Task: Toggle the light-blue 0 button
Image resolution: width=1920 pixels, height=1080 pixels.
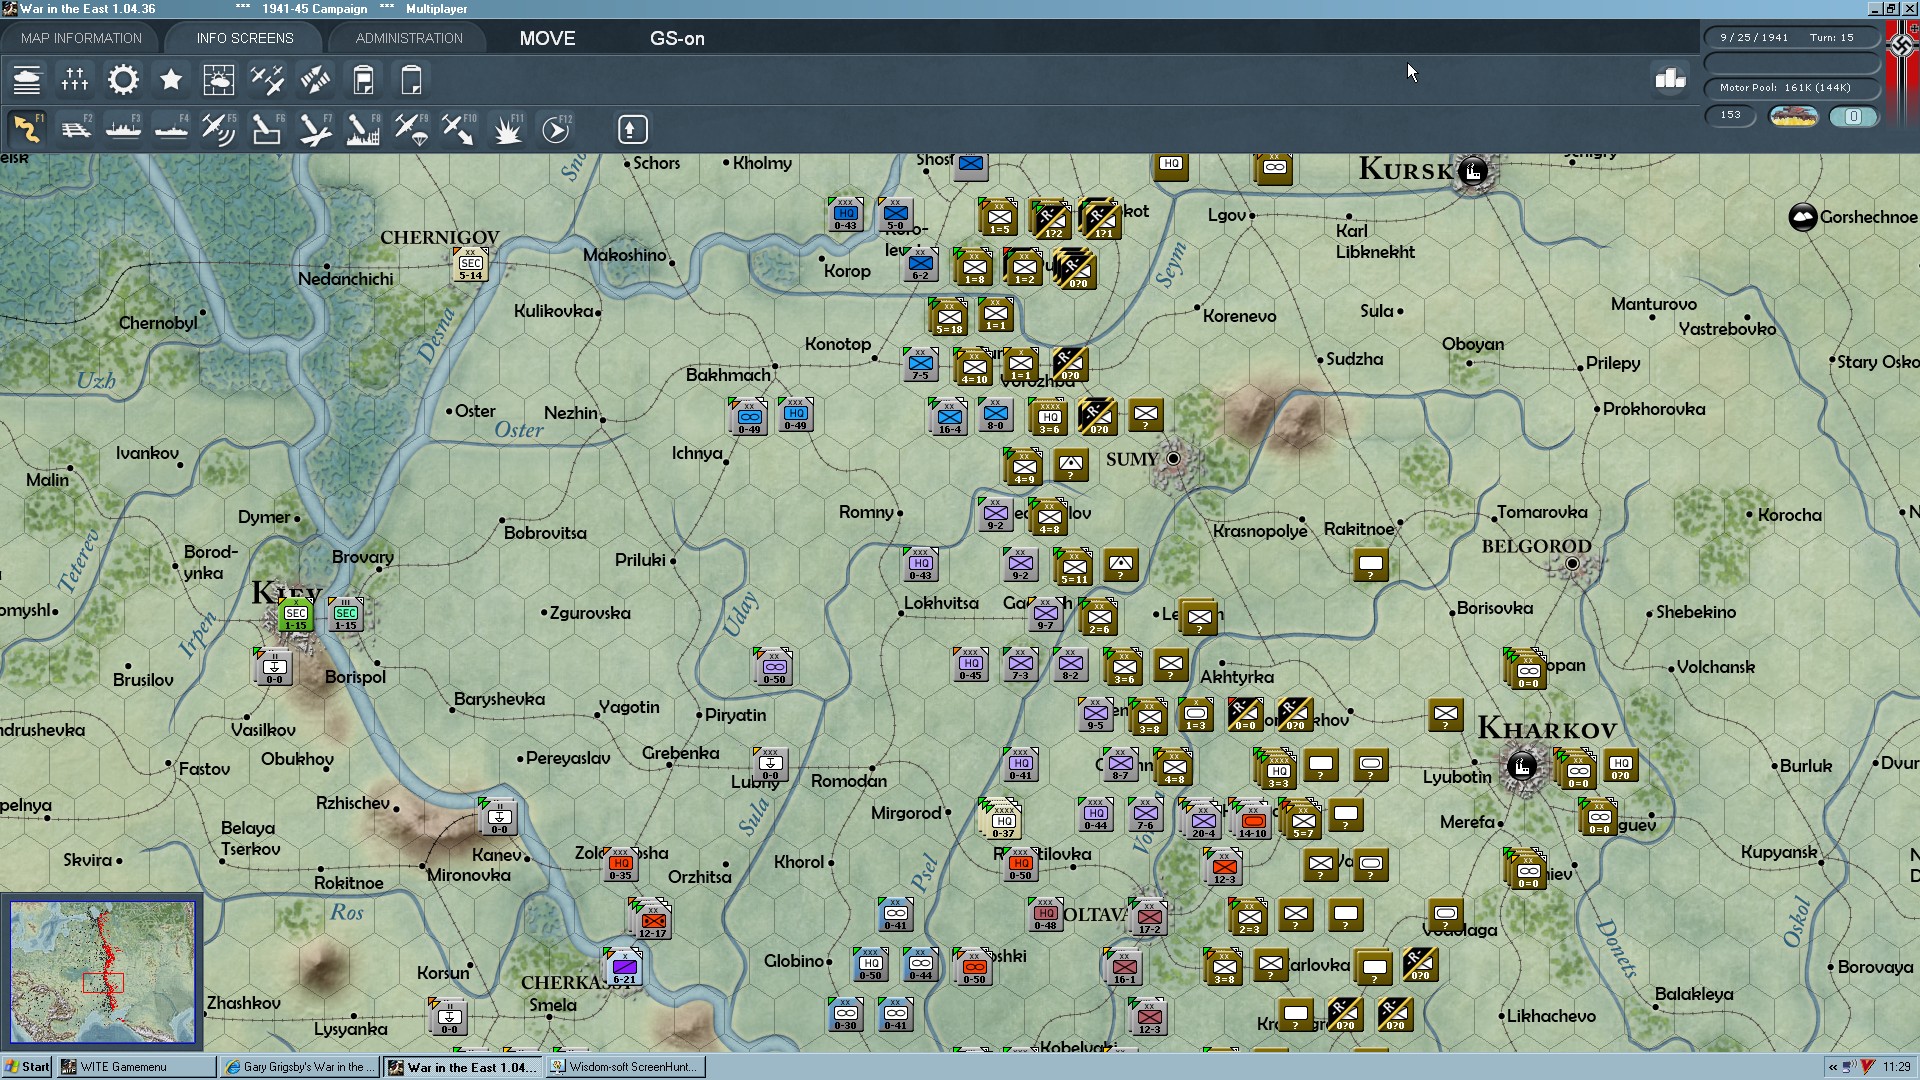Action: [1853, 116]
